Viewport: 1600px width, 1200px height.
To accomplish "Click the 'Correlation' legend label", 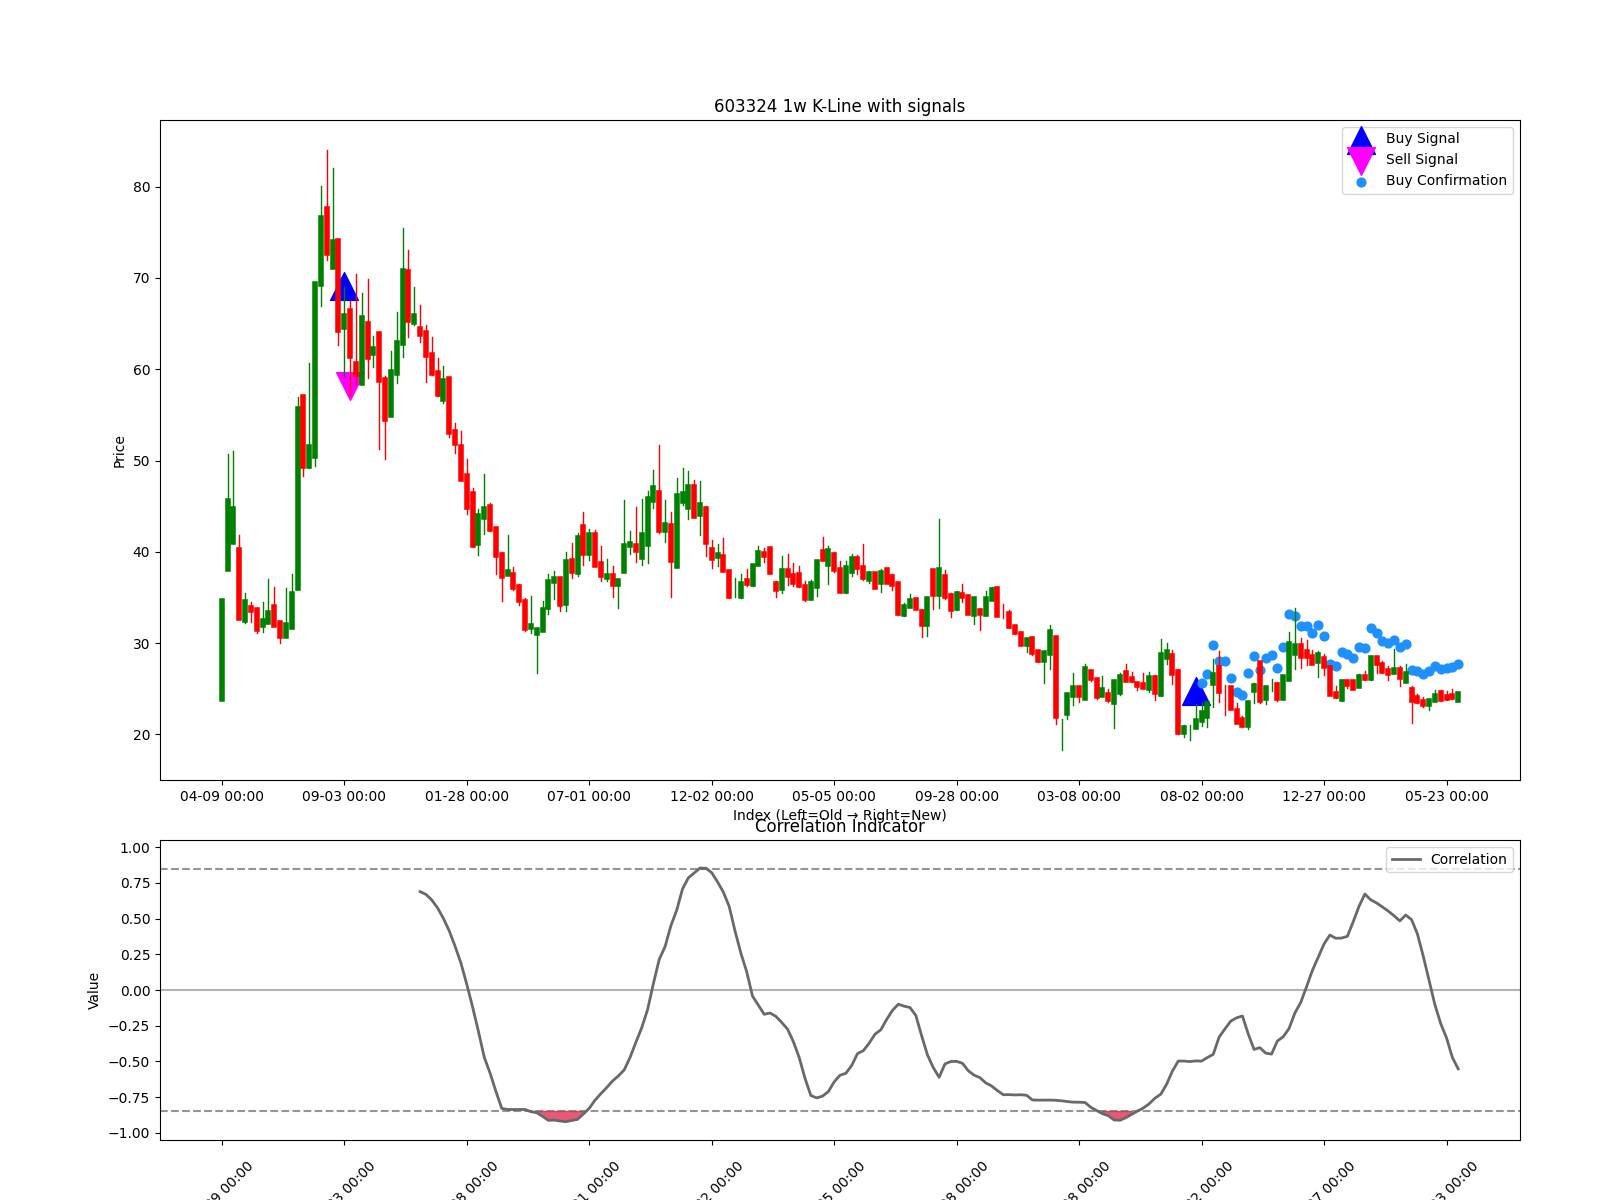I will pos(1468,859).
